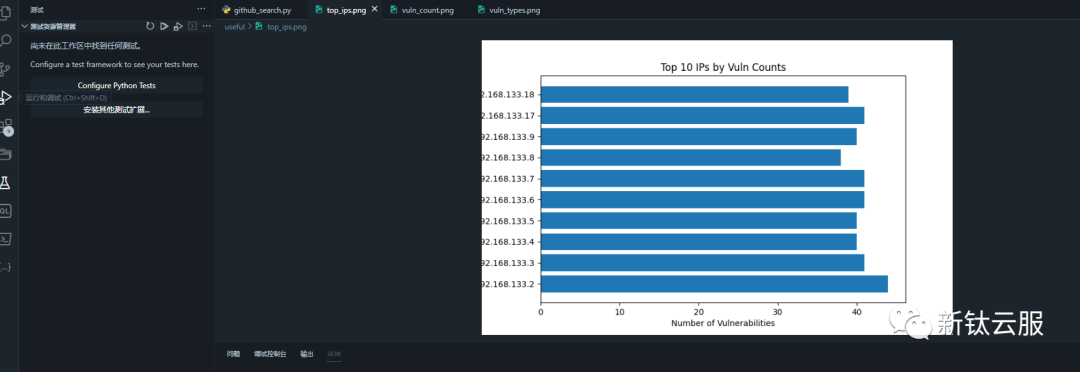Click top_ips.png in breadcrumb path
The width and height of the screenshot is (1080, 372).
pyautogui.click(x=287, y=27)
